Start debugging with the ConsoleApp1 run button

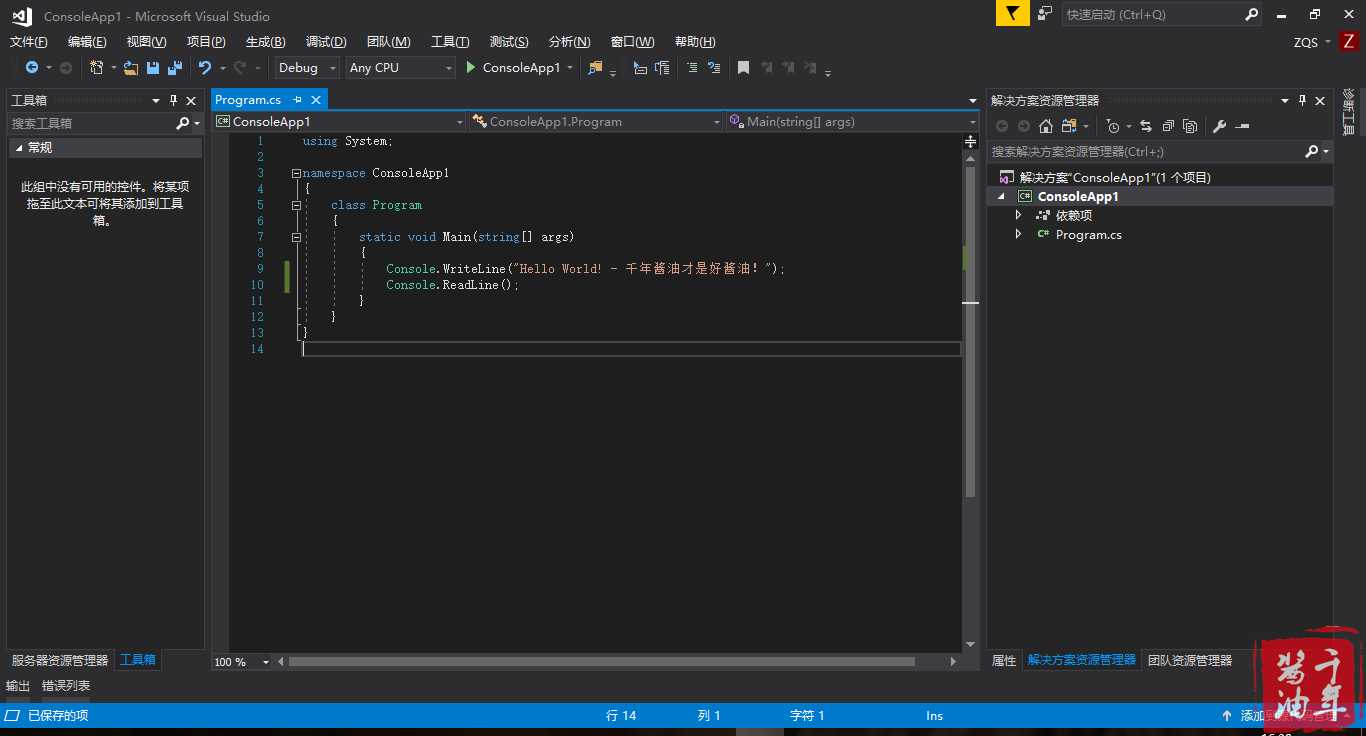512,68
